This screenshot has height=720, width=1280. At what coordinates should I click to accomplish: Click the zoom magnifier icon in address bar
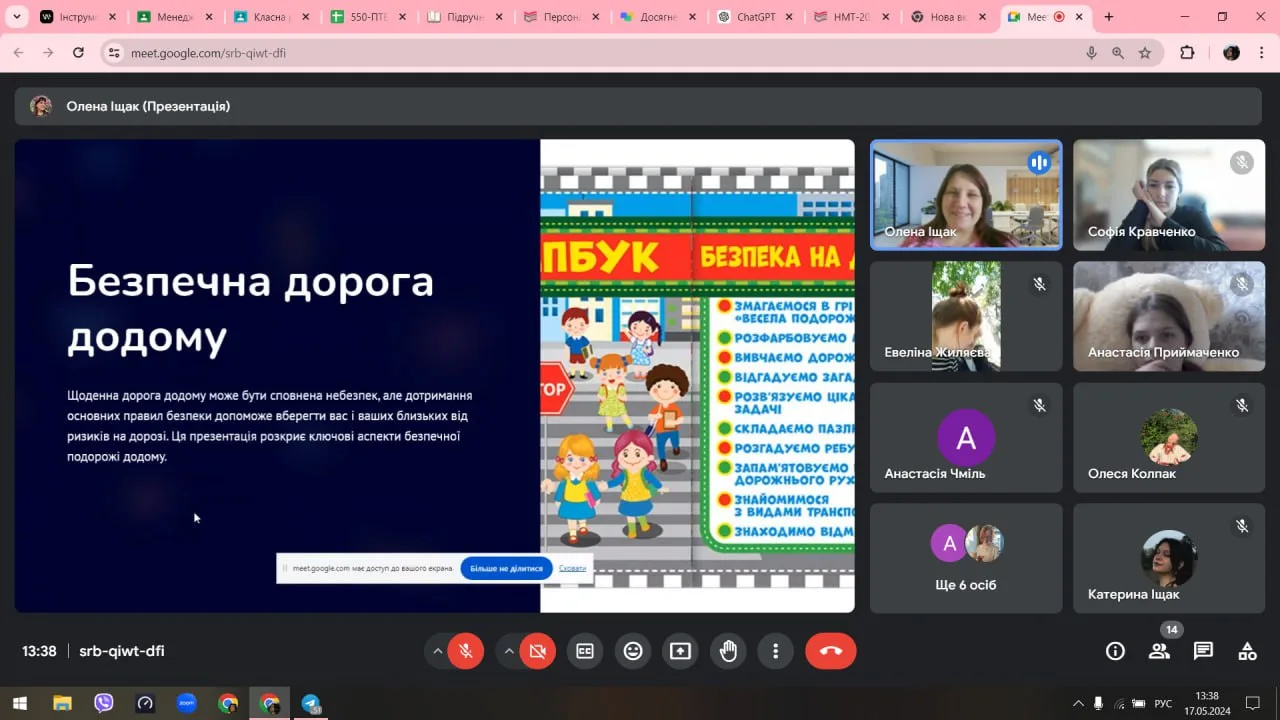(x=1118, y=53)
